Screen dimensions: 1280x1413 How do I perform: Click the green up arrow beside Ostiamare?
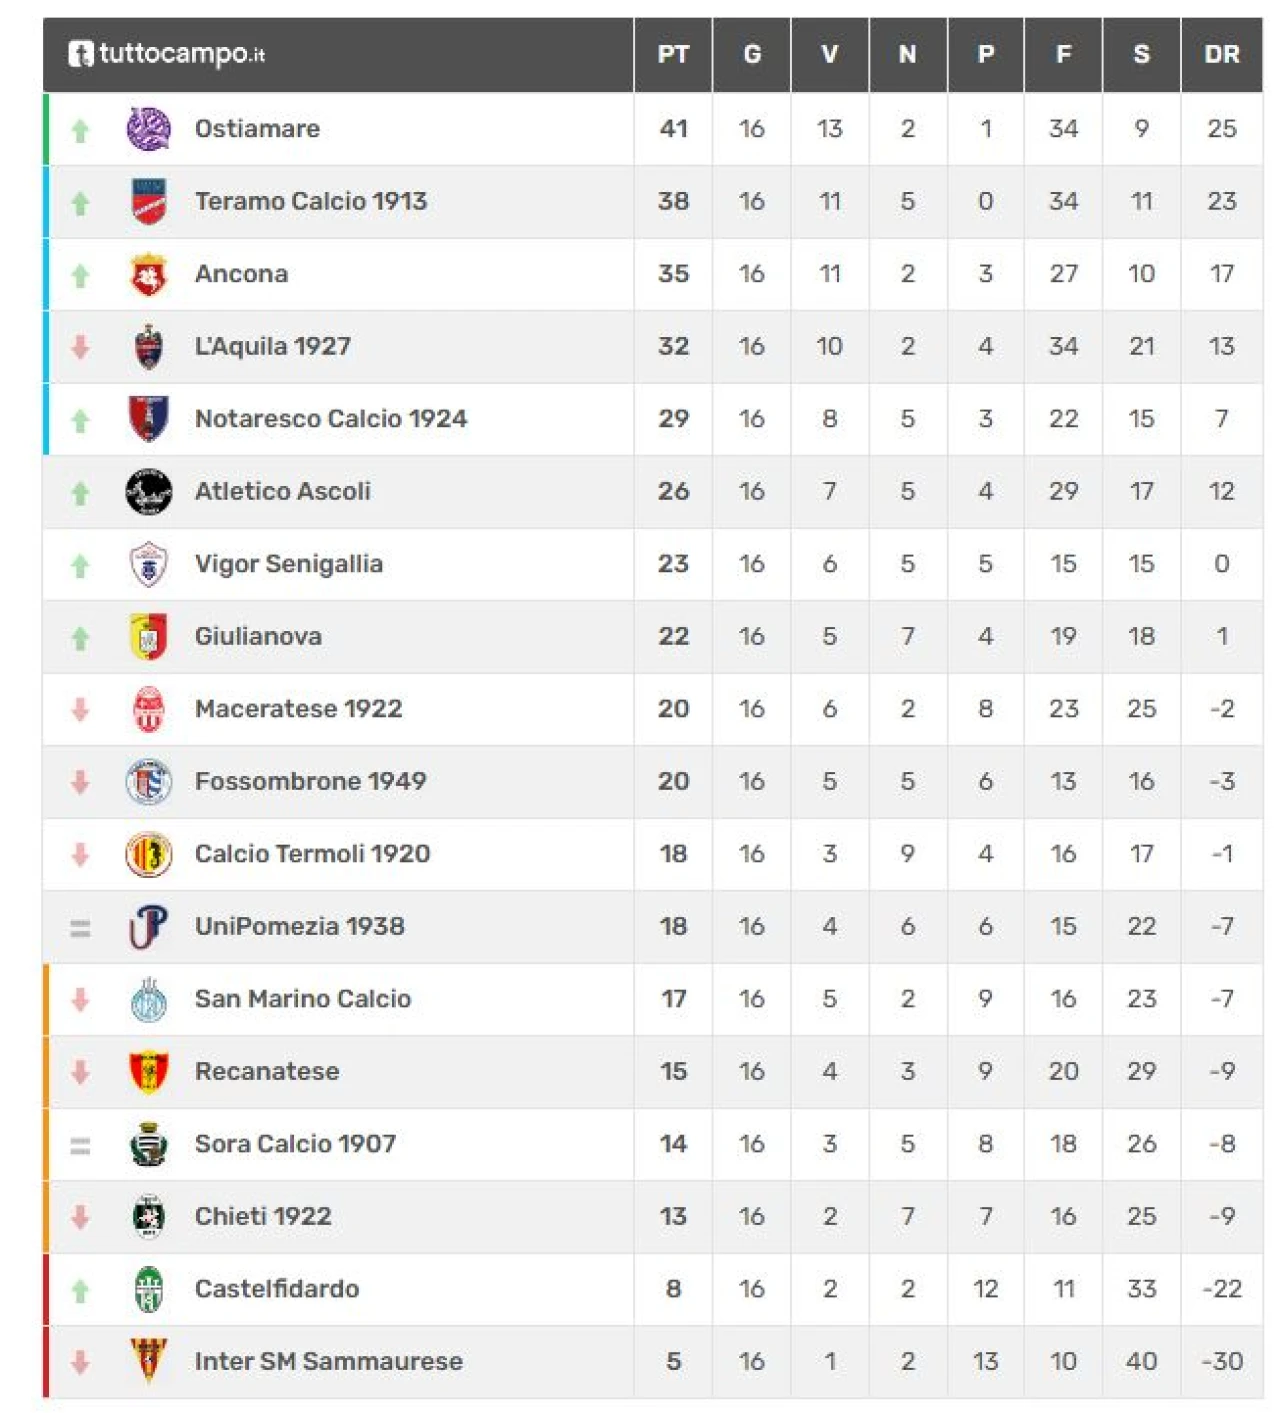[x=80, y=130]
